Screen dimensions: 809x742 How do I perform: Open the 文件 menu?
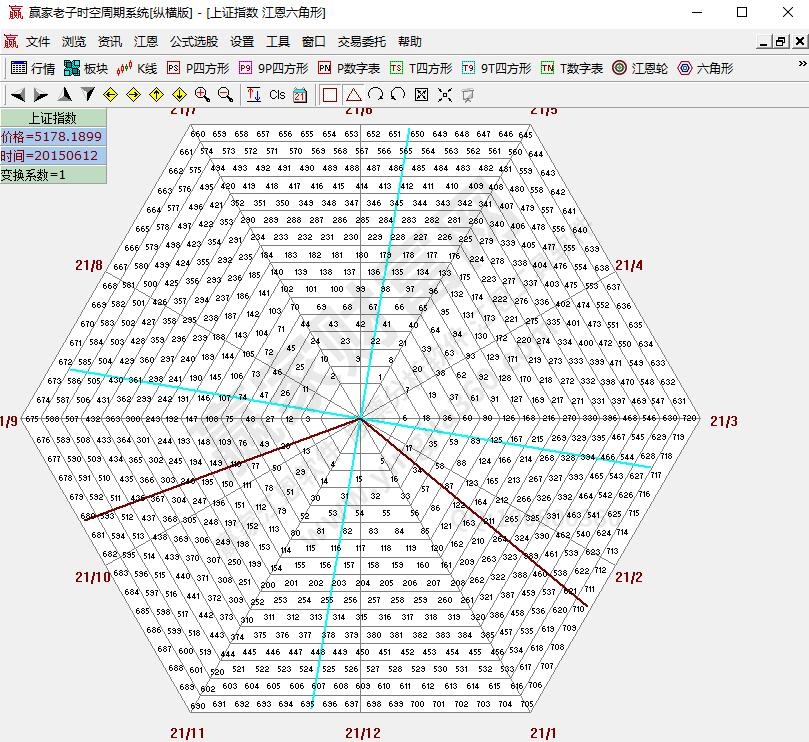tap(38, 42)
